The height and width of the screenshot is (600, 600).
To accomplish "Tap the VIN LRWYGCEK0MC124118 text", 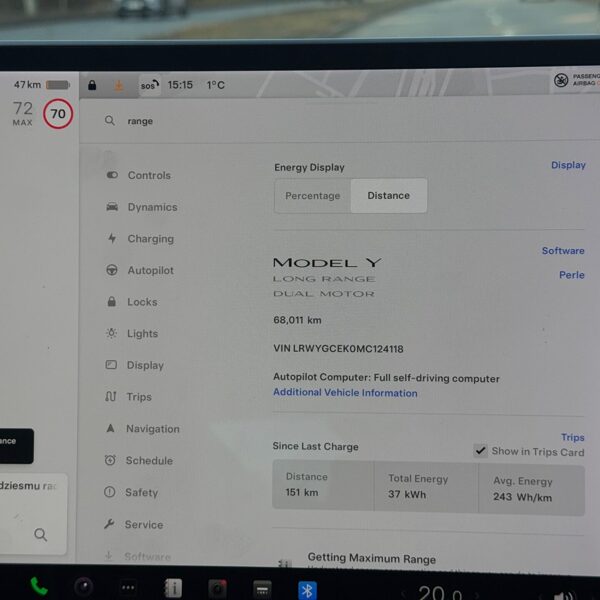I will click(338, 349).
